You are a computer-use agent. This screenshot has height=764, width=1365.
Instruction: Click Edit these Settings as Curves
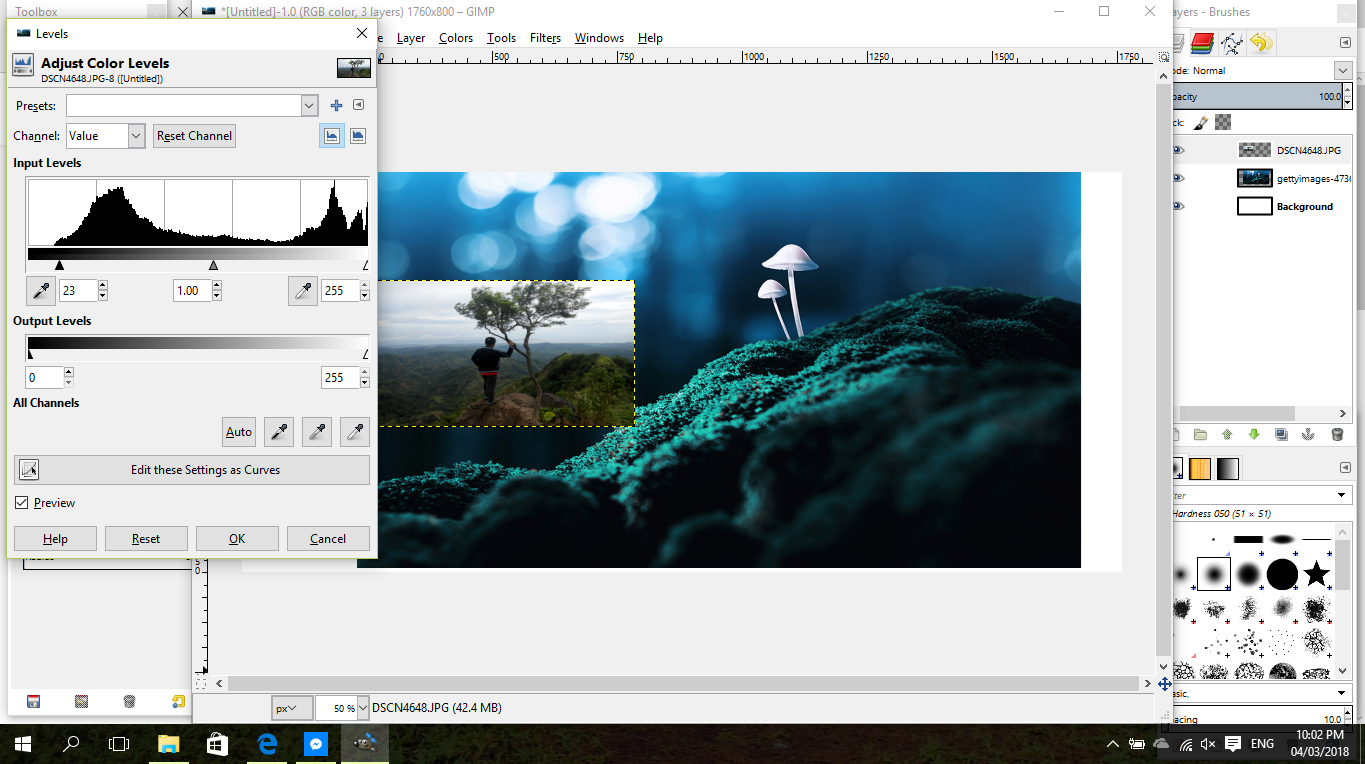coord(192,470)
